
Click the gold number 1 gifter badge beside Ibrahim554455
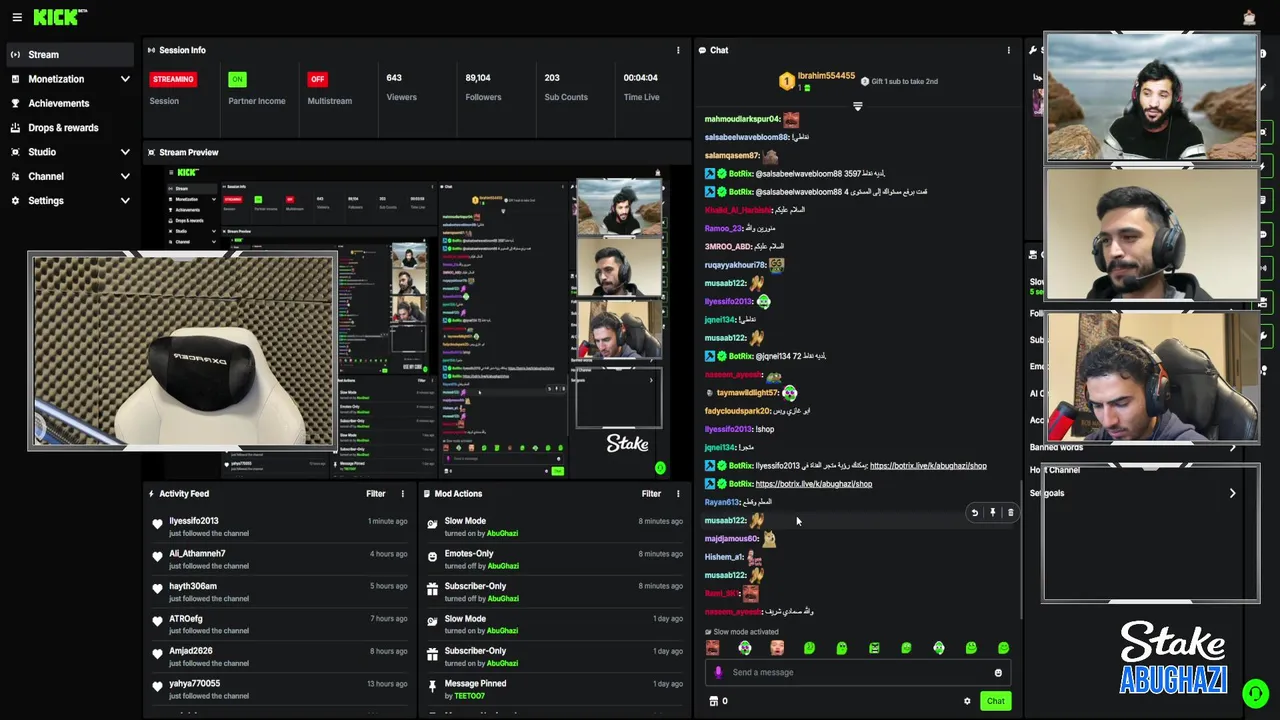tap(787, 81)
